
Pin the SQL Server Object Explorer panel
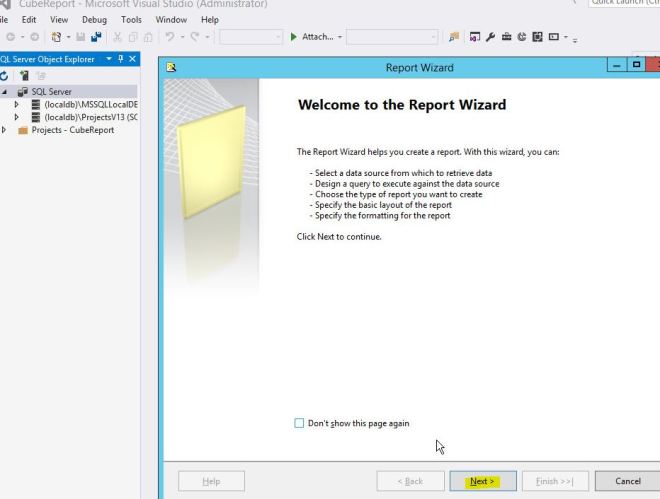pyautogui.click(x=120, y=59)
